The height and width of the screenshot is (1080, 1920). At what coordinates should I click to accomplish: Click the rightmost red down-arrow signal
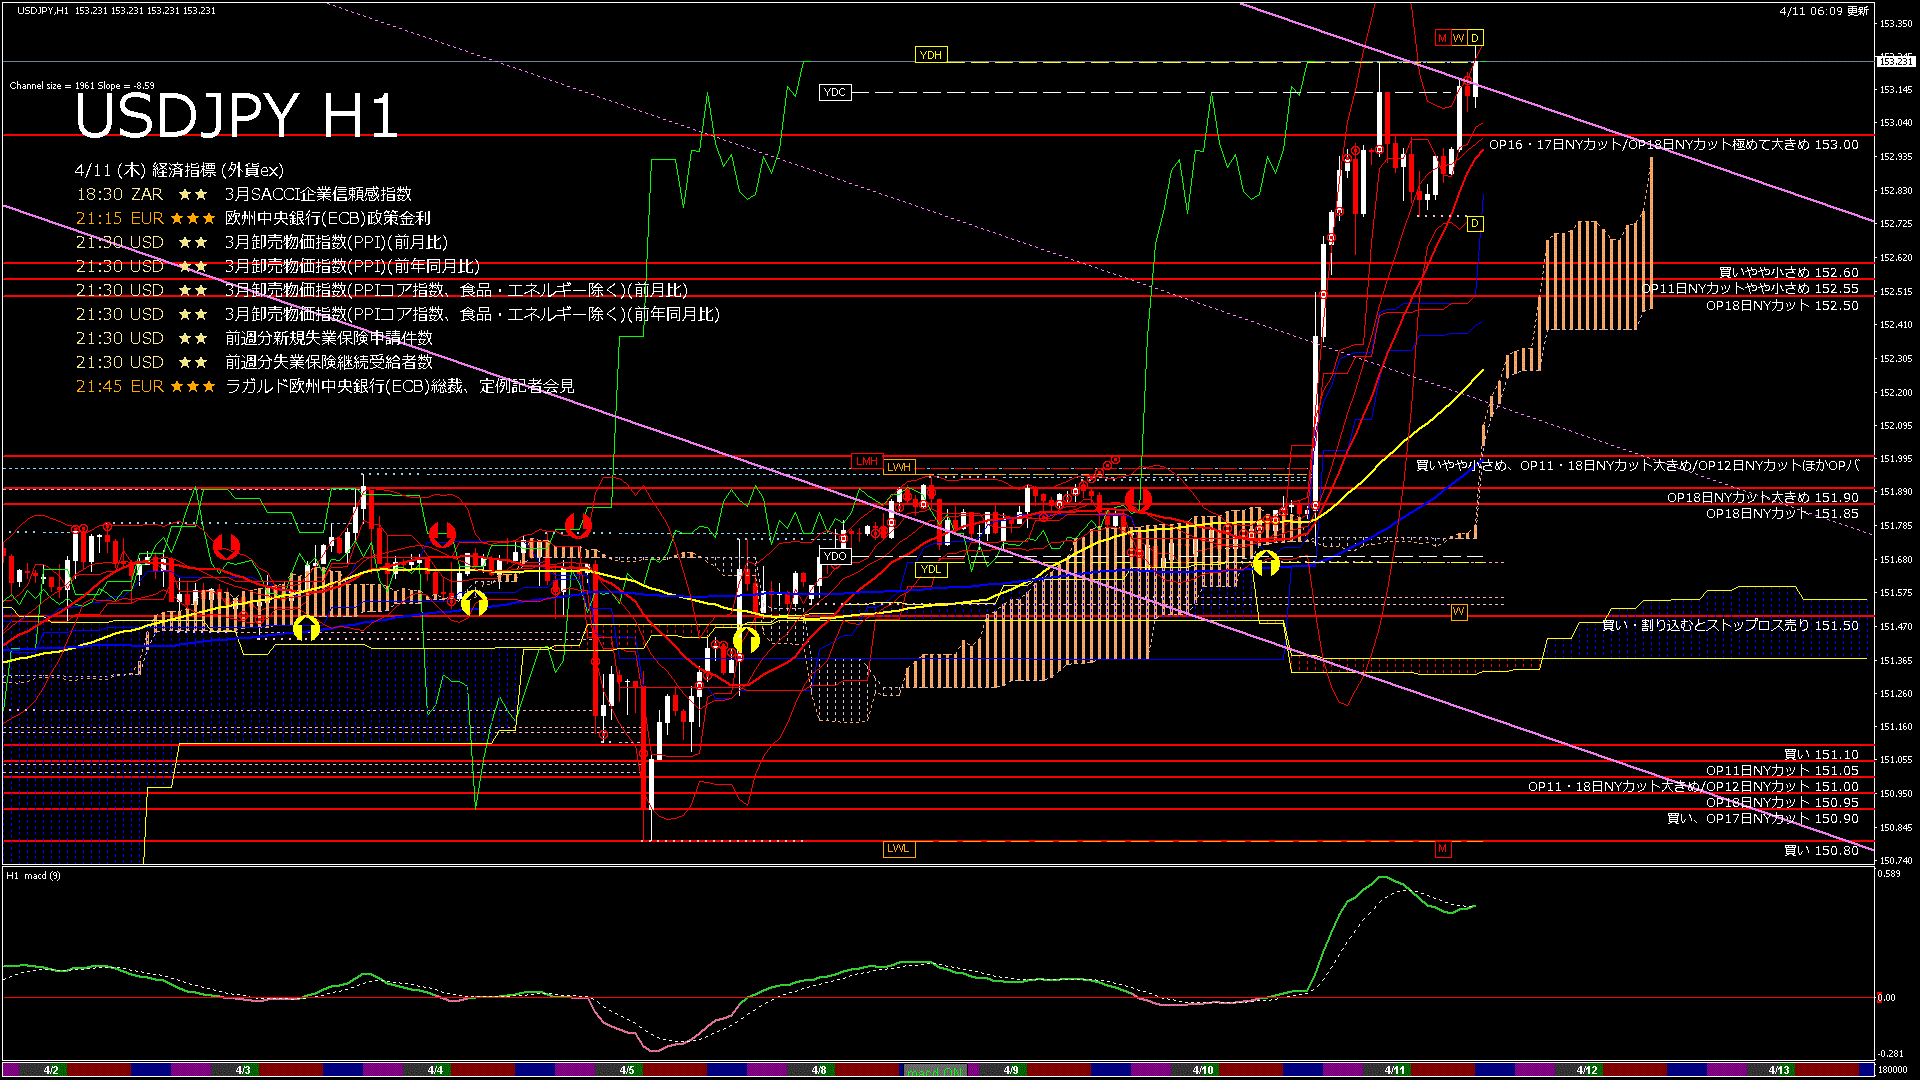[1137, 499]
